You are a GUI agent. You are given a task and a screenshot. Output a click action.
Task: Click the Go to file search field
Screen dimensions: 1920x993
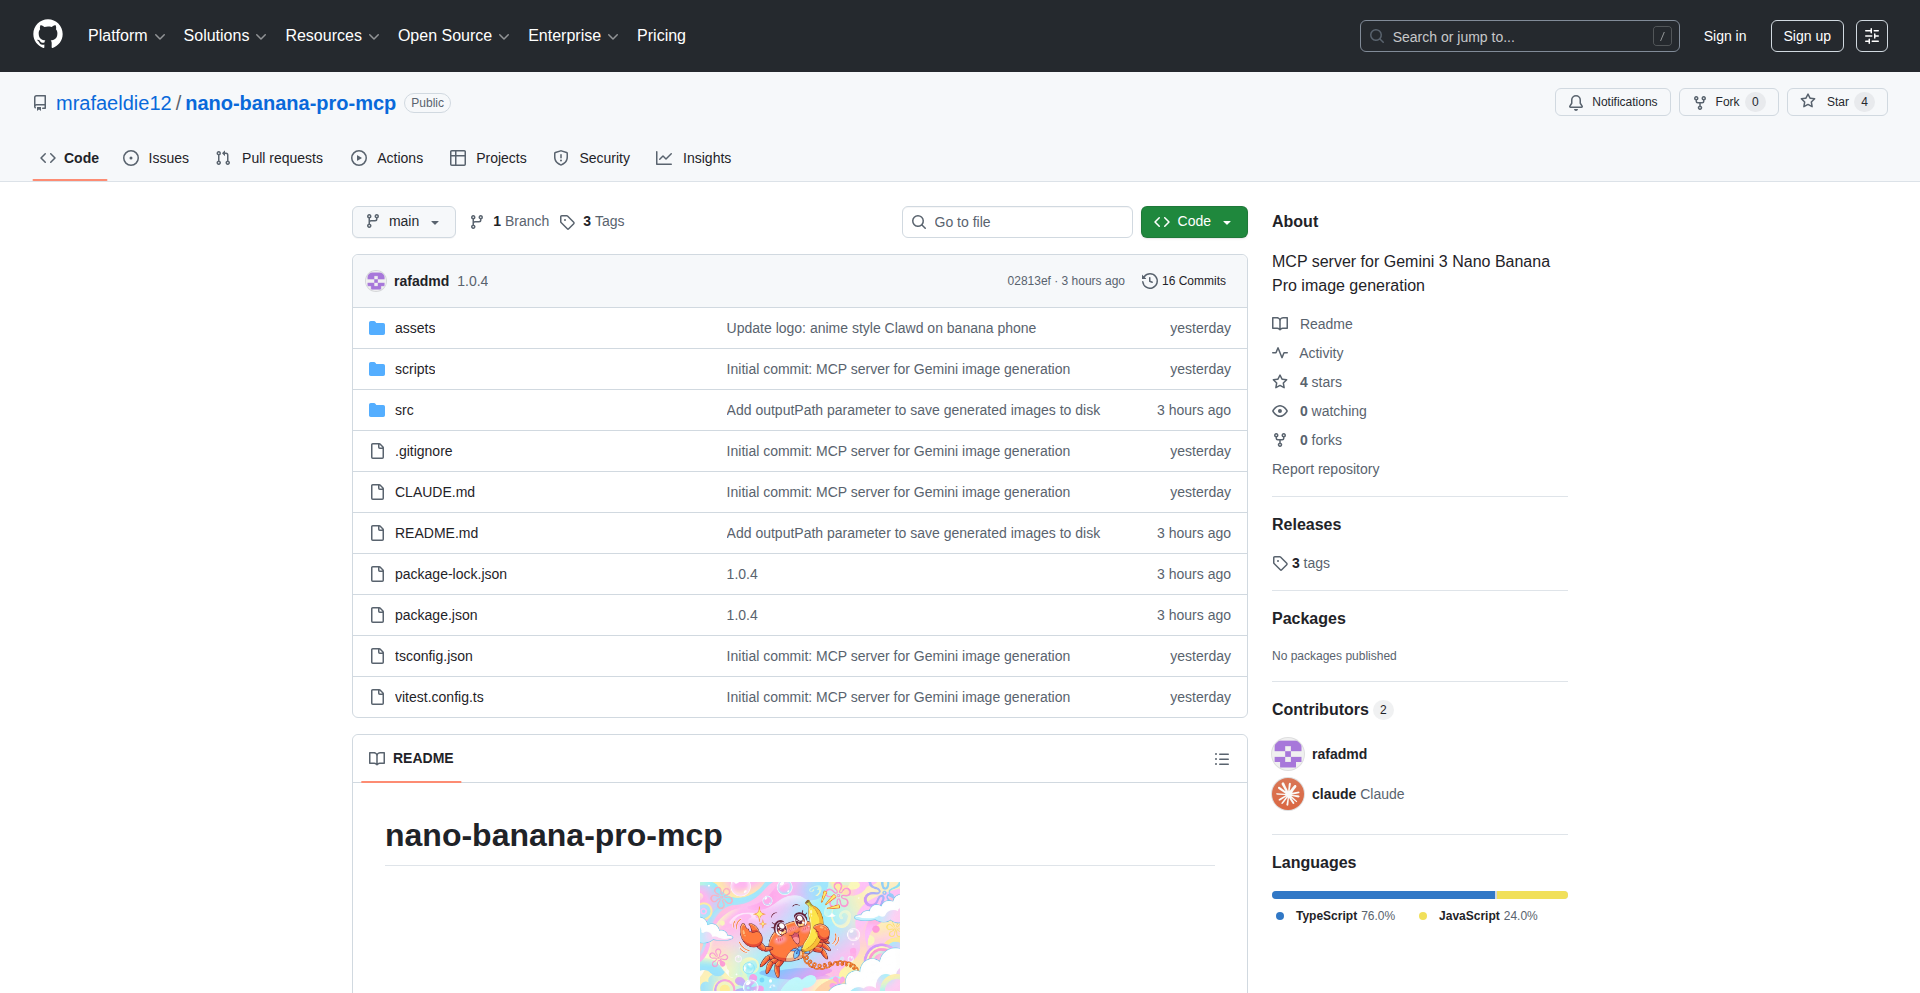click(x=1017, y=221)
